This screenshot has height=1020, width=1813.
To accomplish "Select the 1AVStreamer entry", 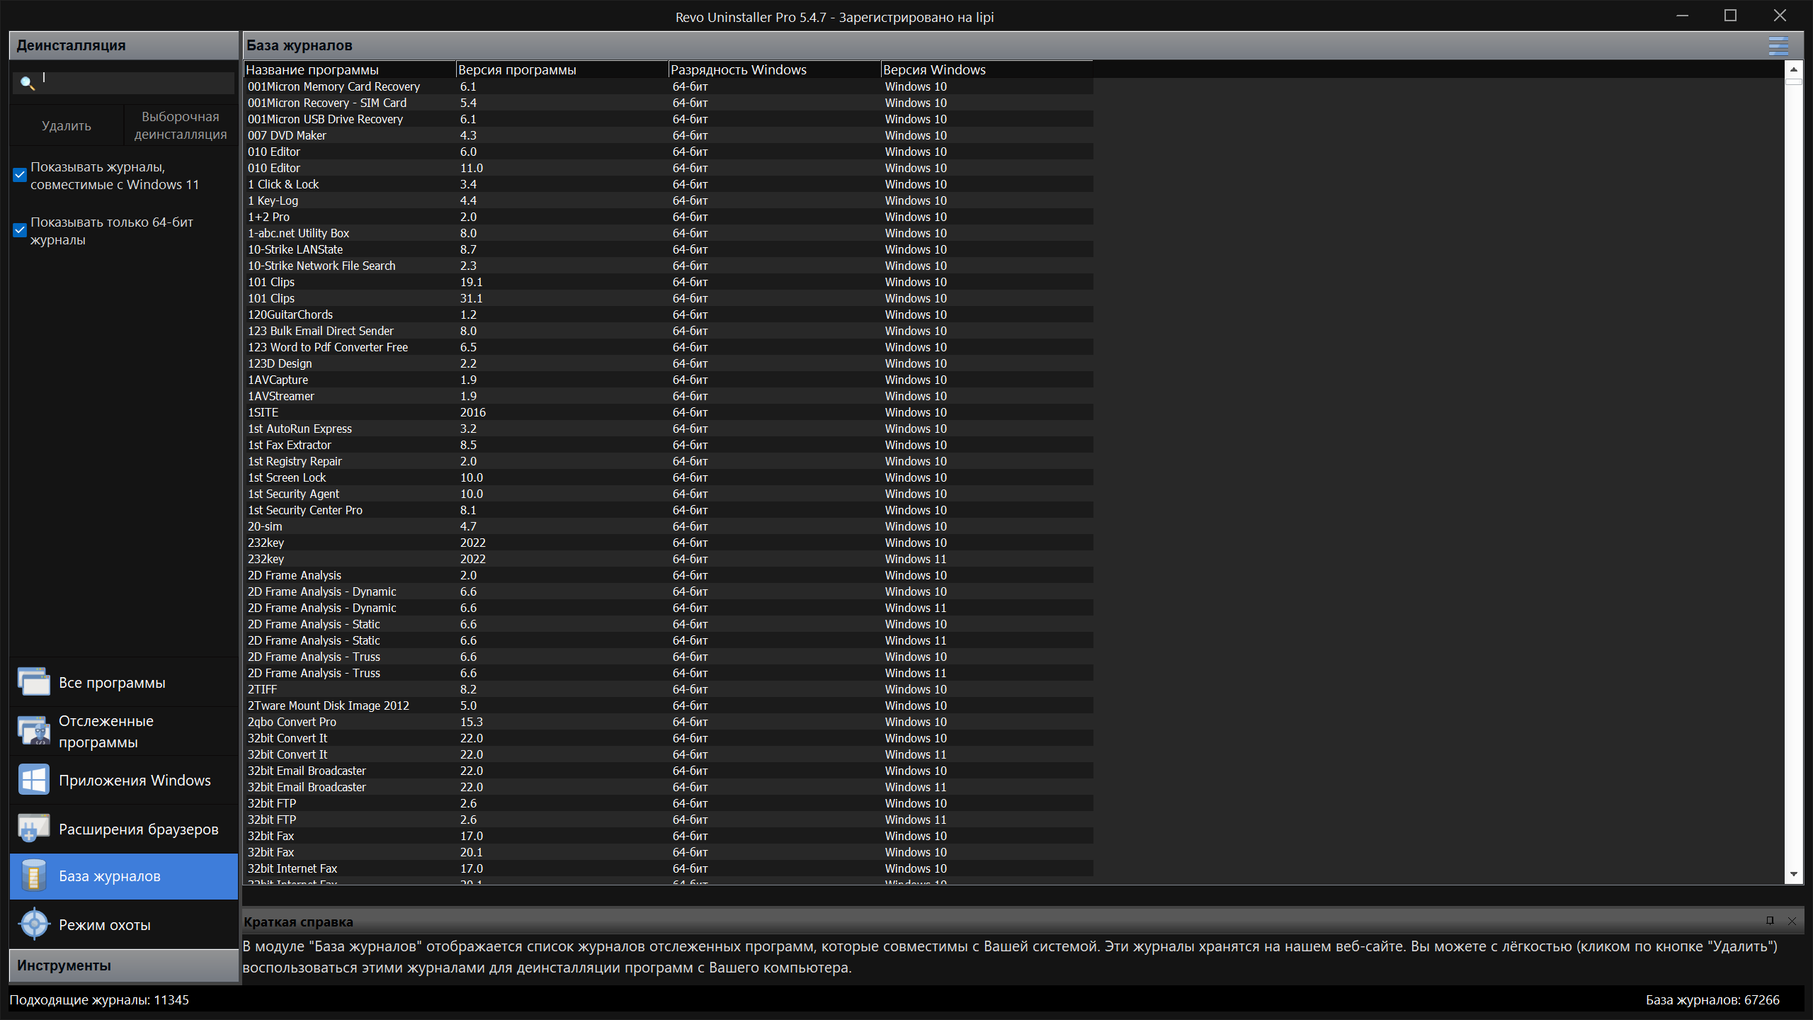I will pos(668,396).
